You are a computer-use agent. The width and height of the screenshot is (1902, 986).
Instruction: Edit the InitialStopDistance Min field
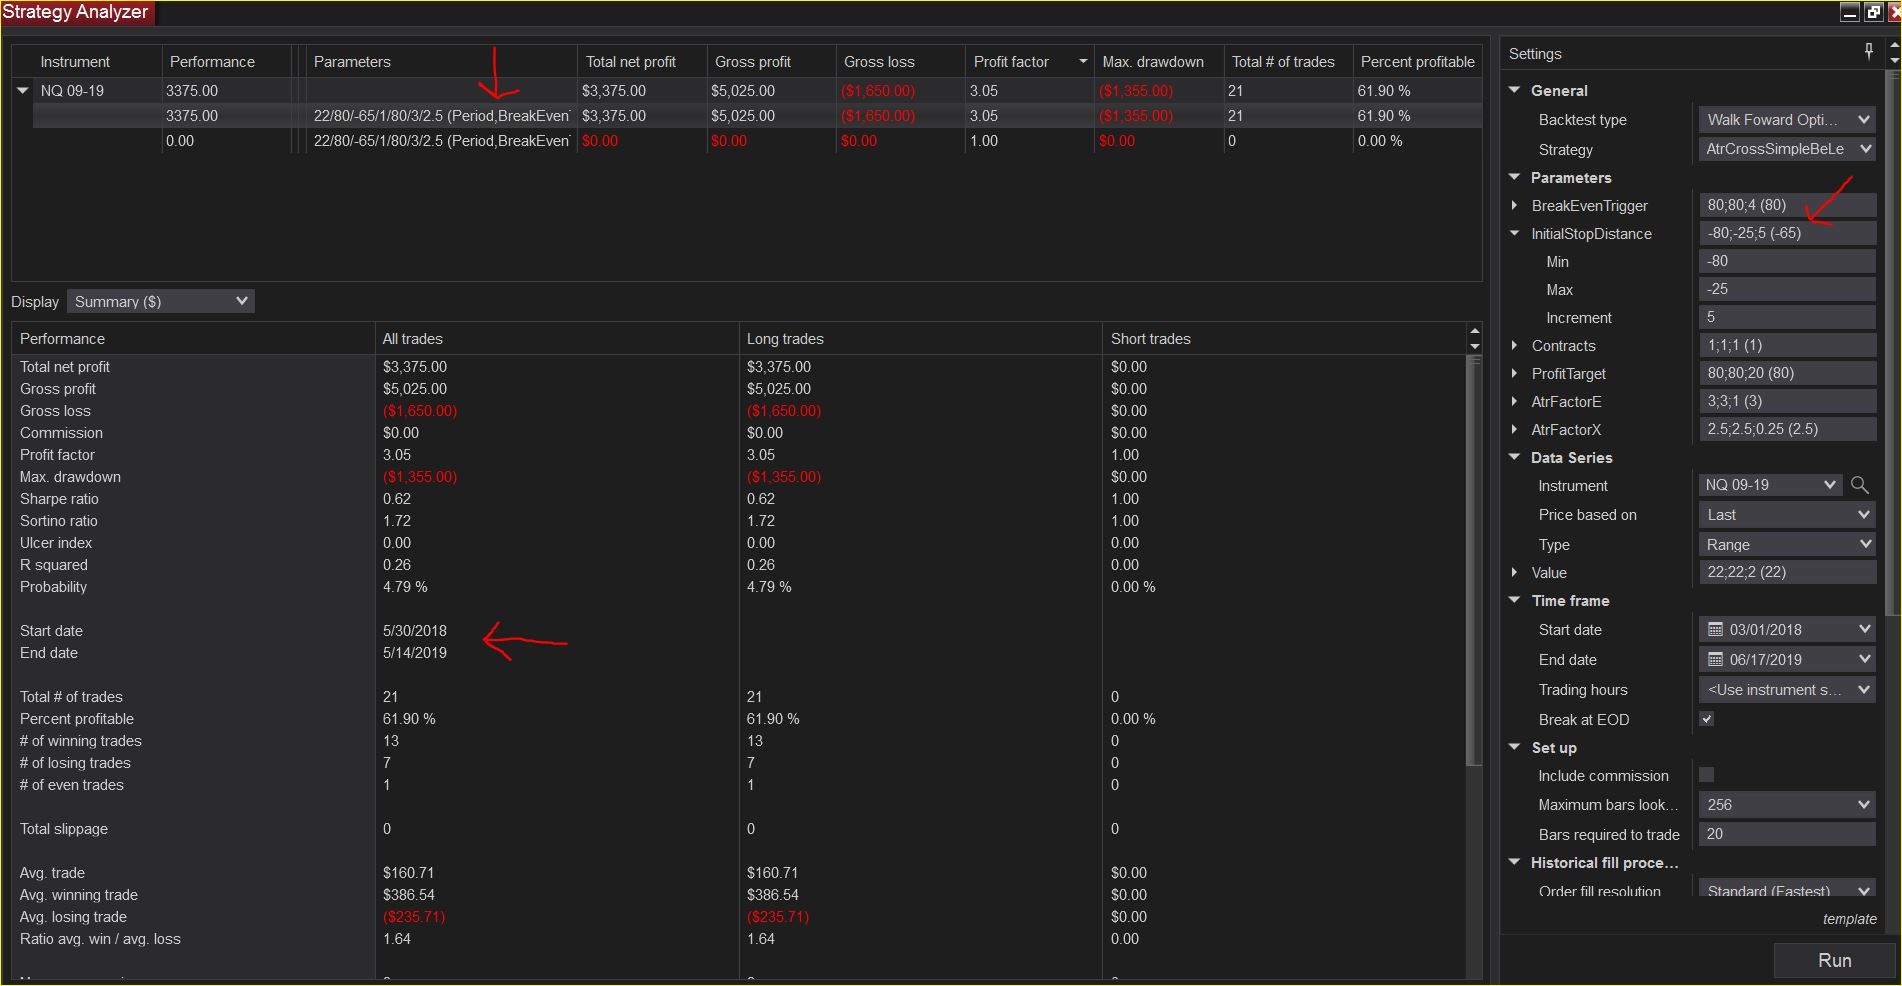point(1787,261)
